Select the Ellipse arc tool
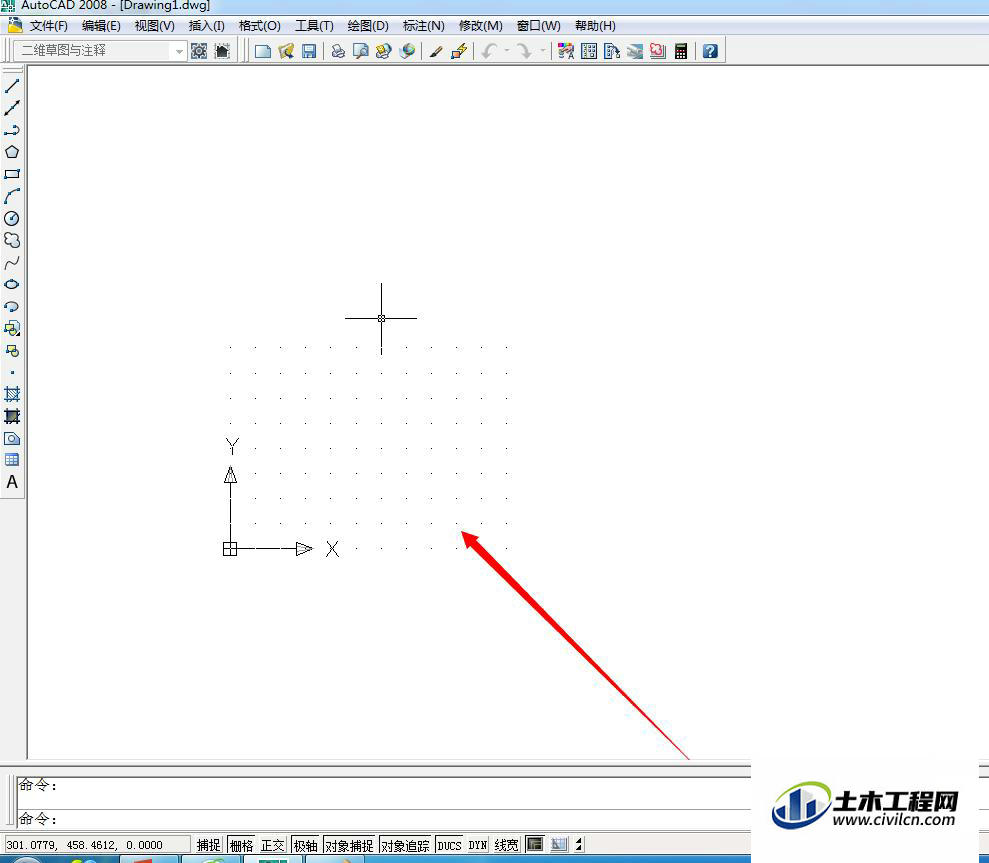Screen dimensions: 989x863 [12, 307]
